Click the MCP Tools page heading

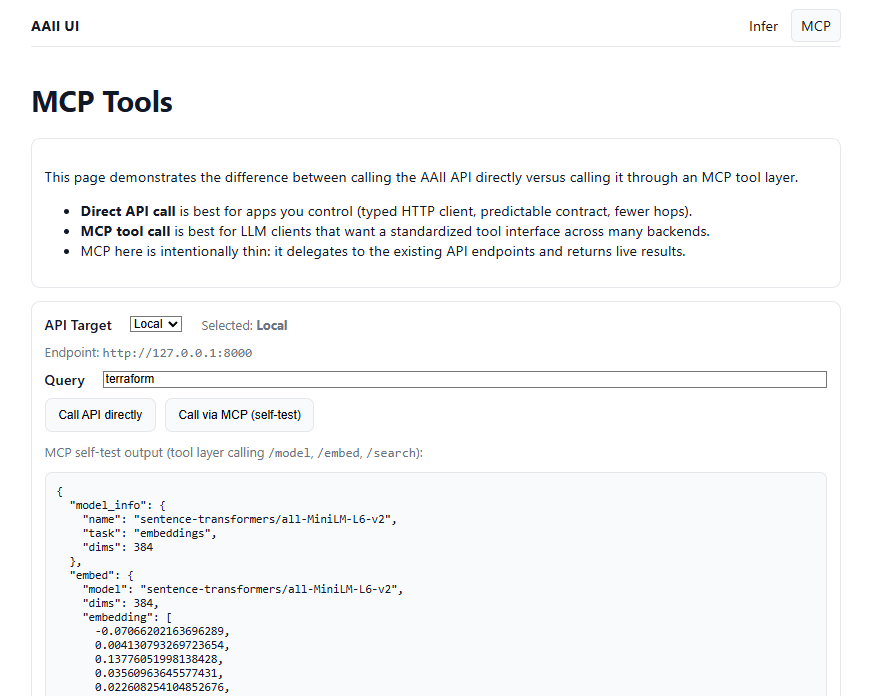point(102,102)
